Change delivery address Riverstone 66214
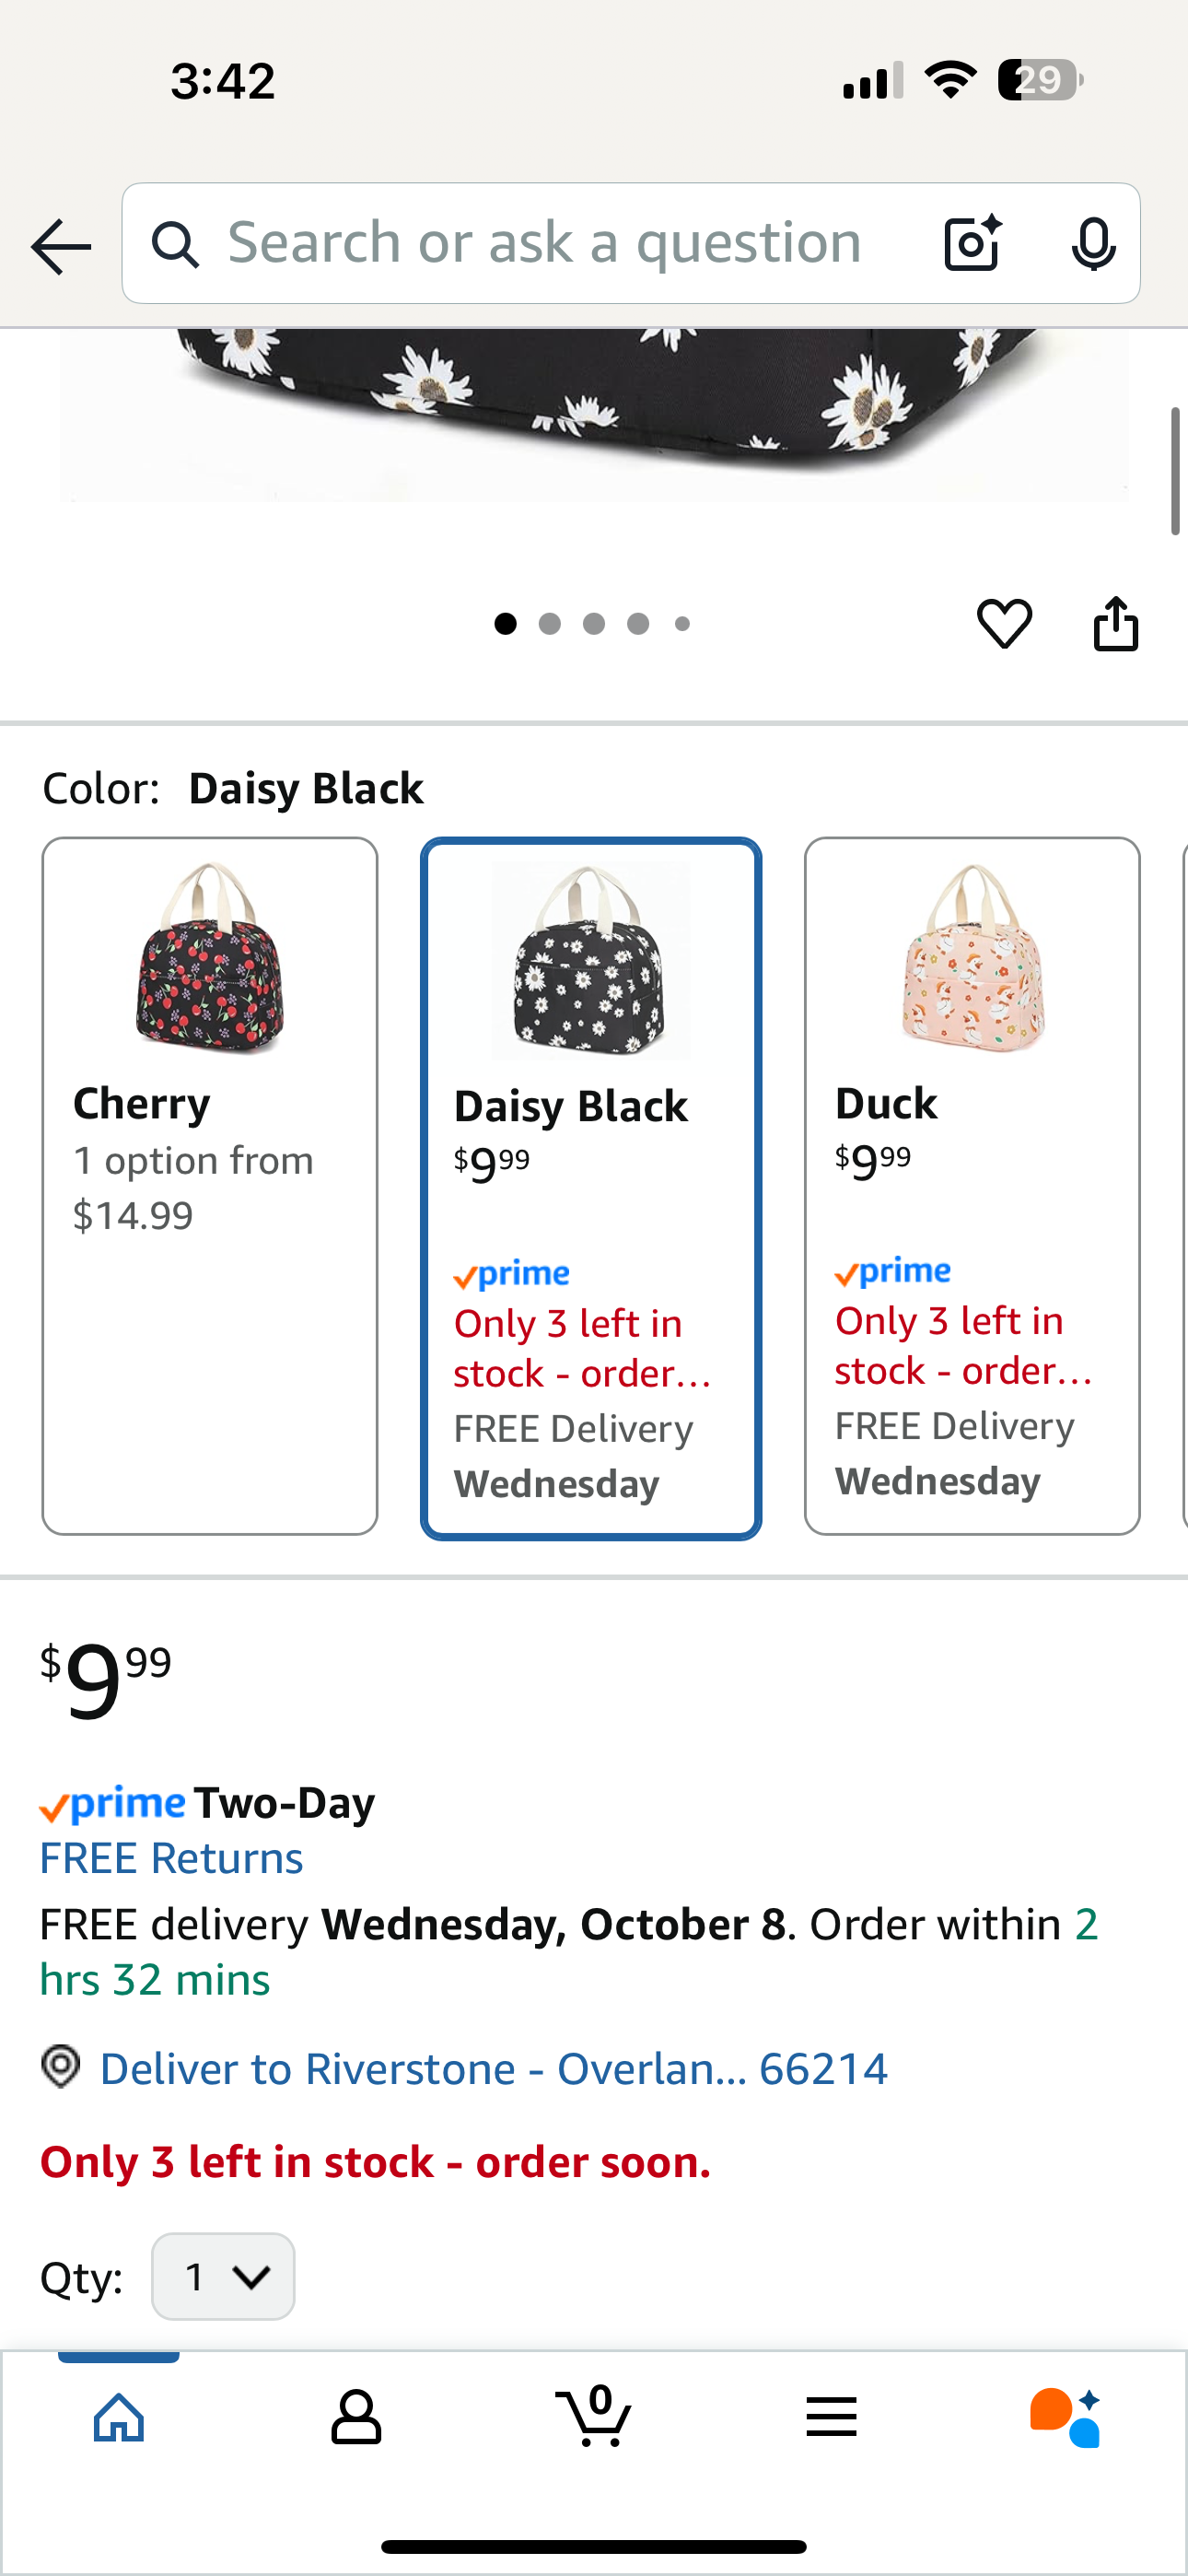 pyautogui.click(x=494, y=2068)
